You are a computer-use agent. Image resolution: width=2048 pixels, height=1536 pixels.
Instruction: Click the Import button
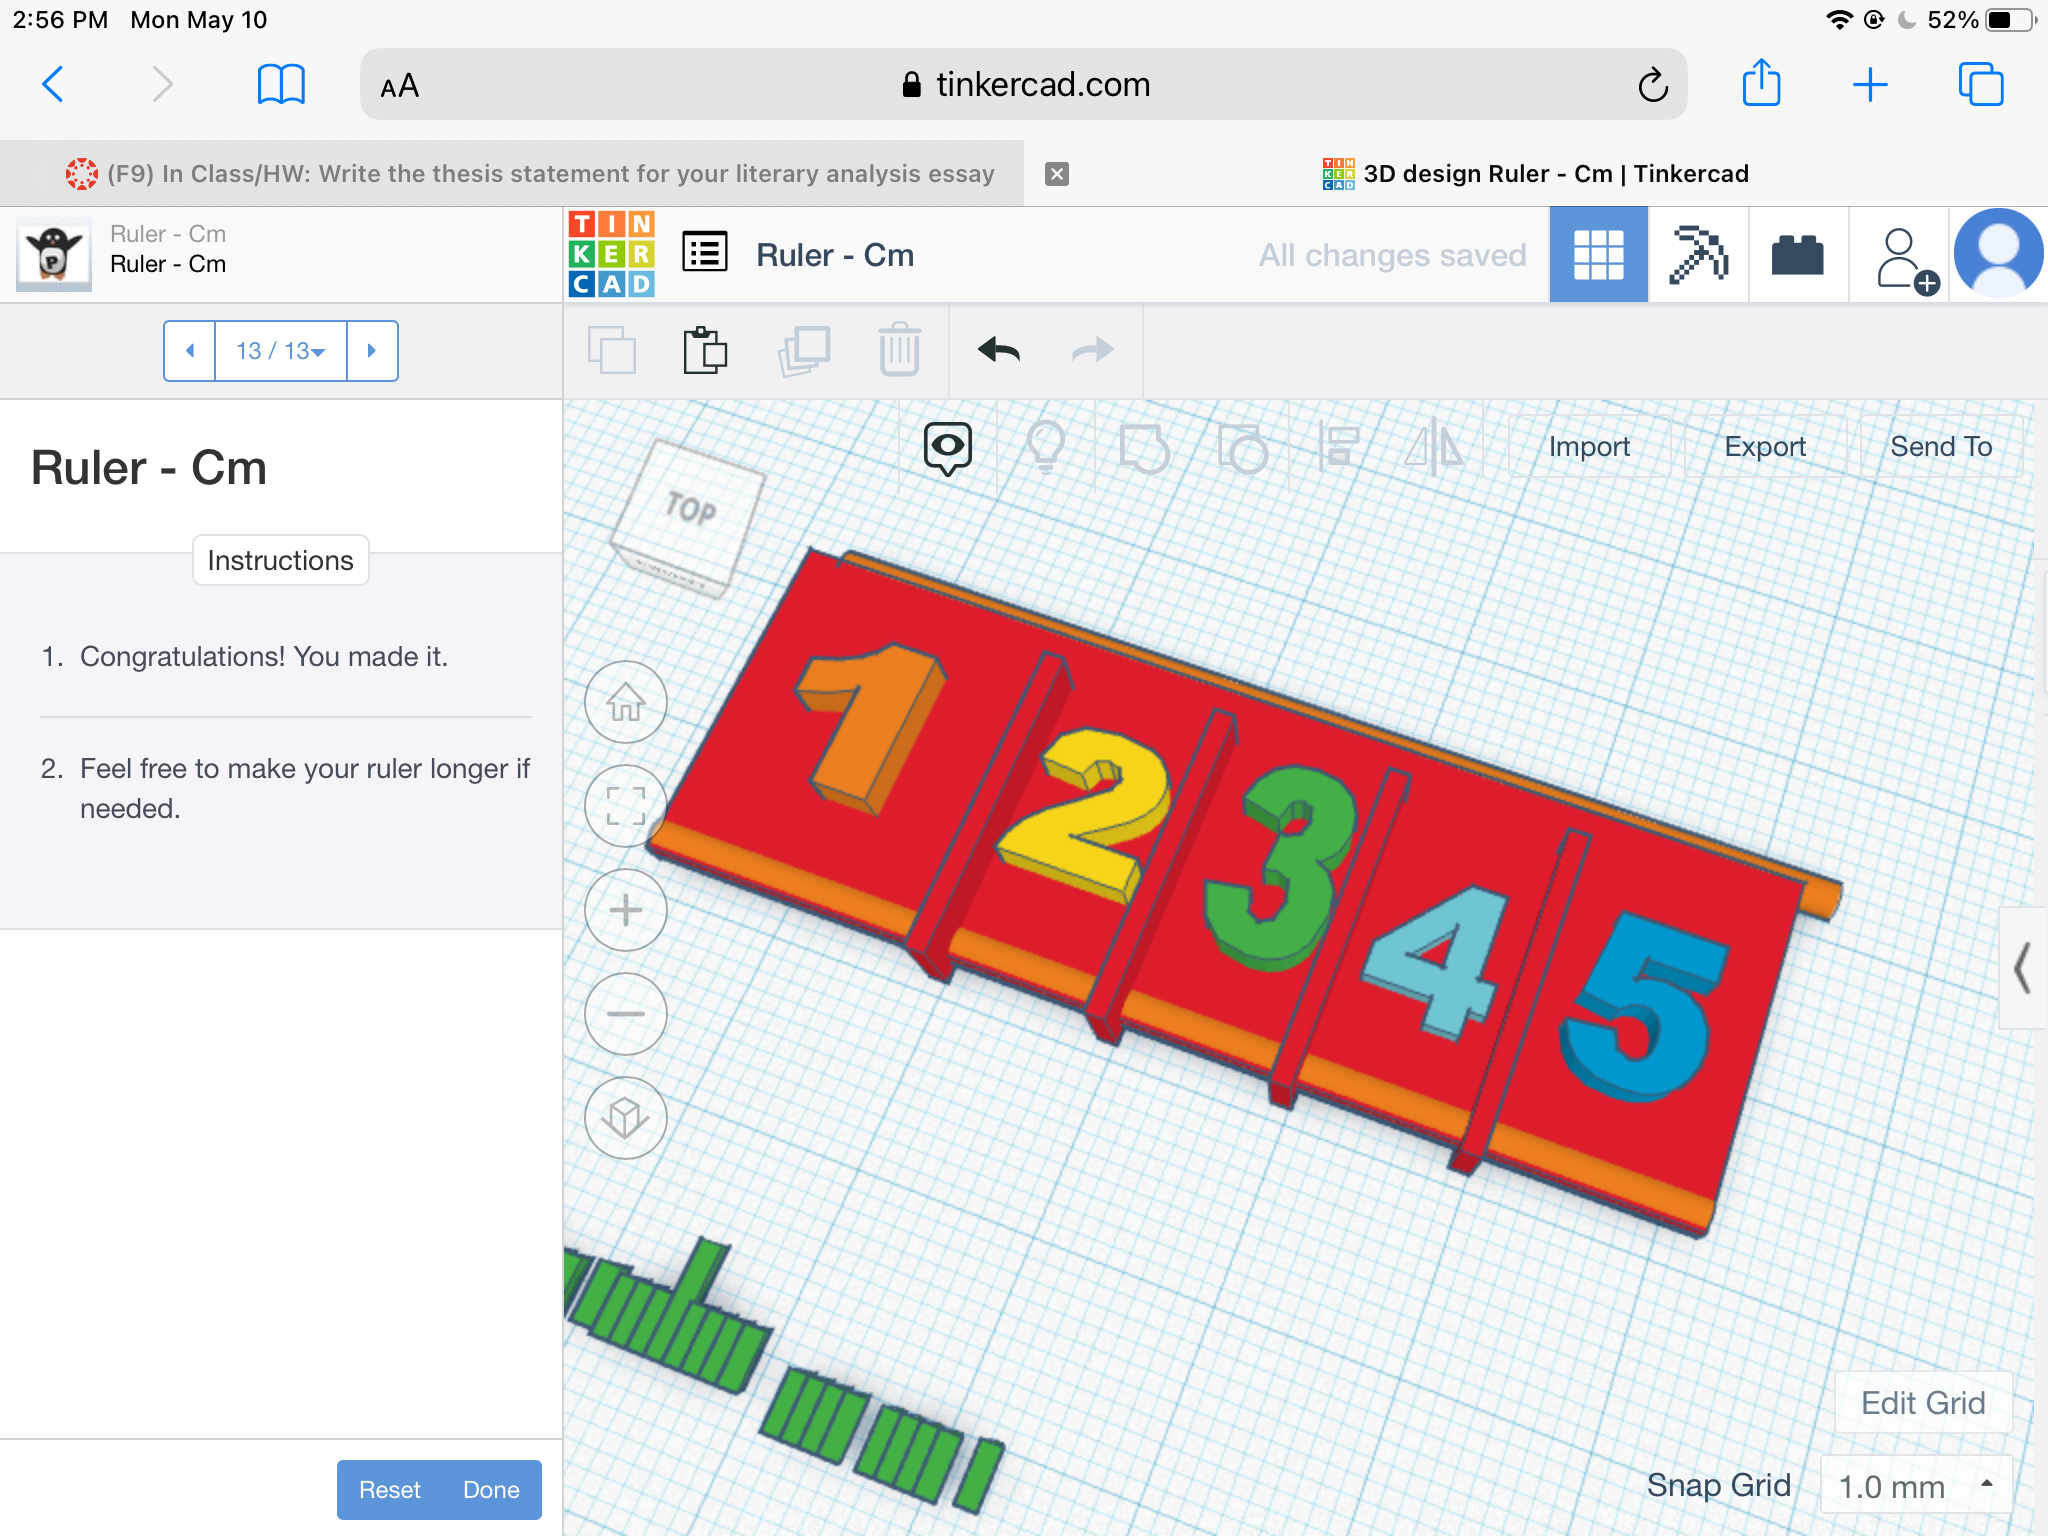coord(1589,447)
